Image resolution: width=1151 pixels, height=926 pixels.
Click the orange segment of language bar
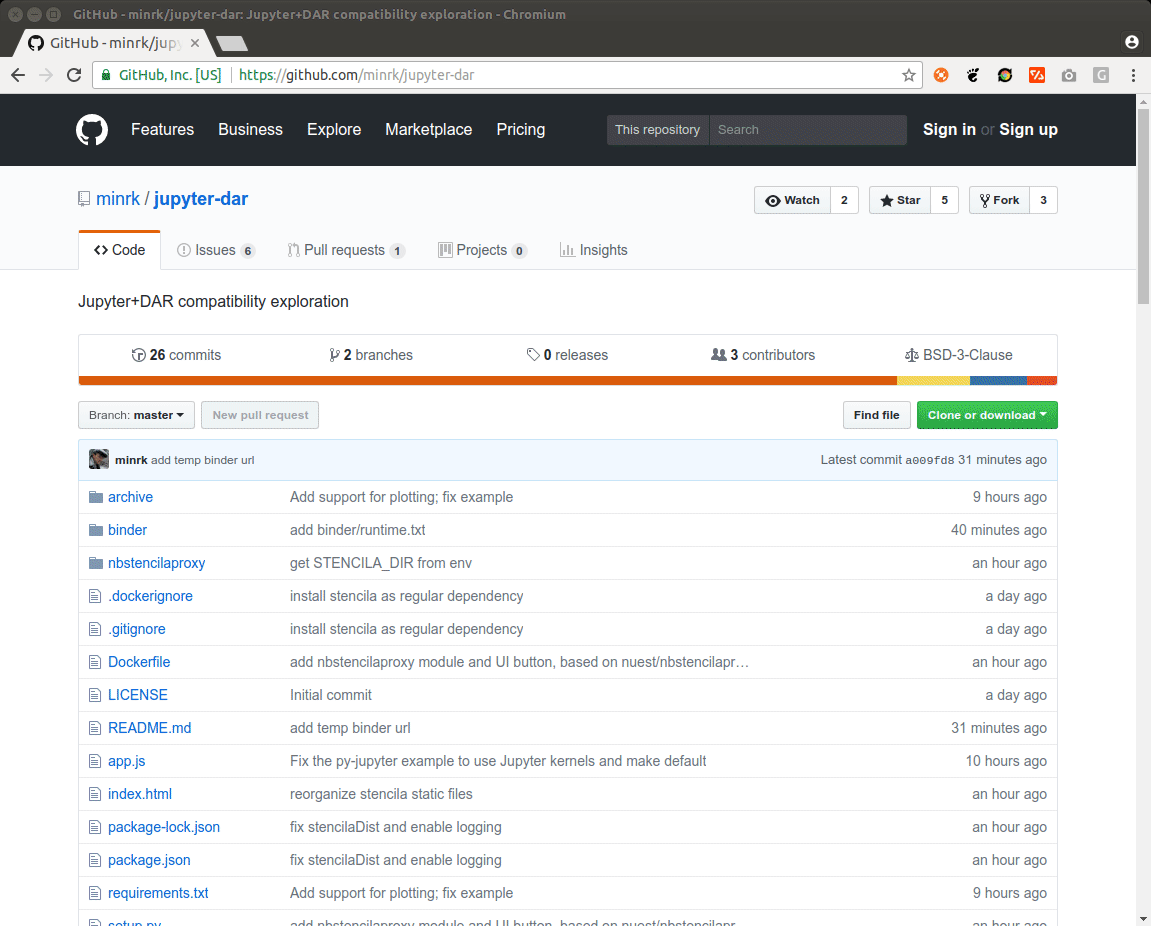(487, 380)
